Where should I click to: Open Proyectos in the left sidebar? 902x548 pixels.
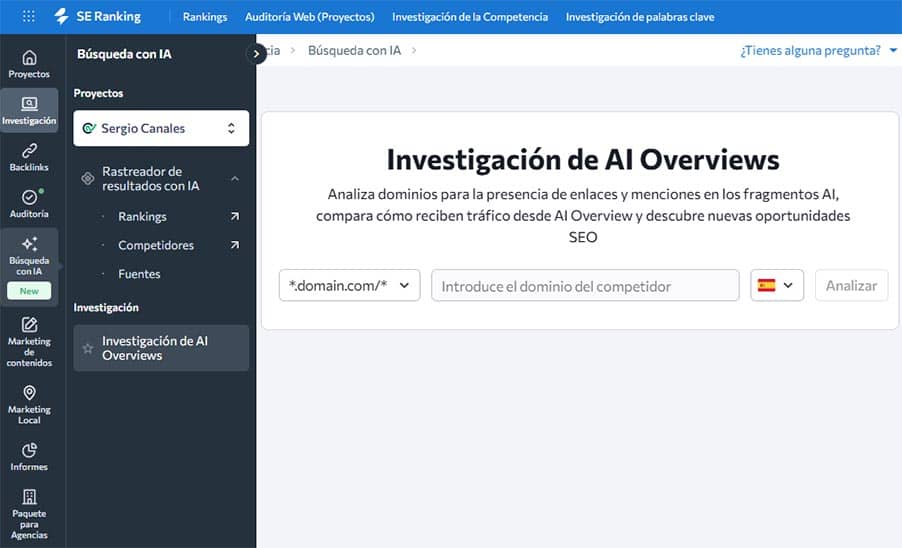point(29,64)
